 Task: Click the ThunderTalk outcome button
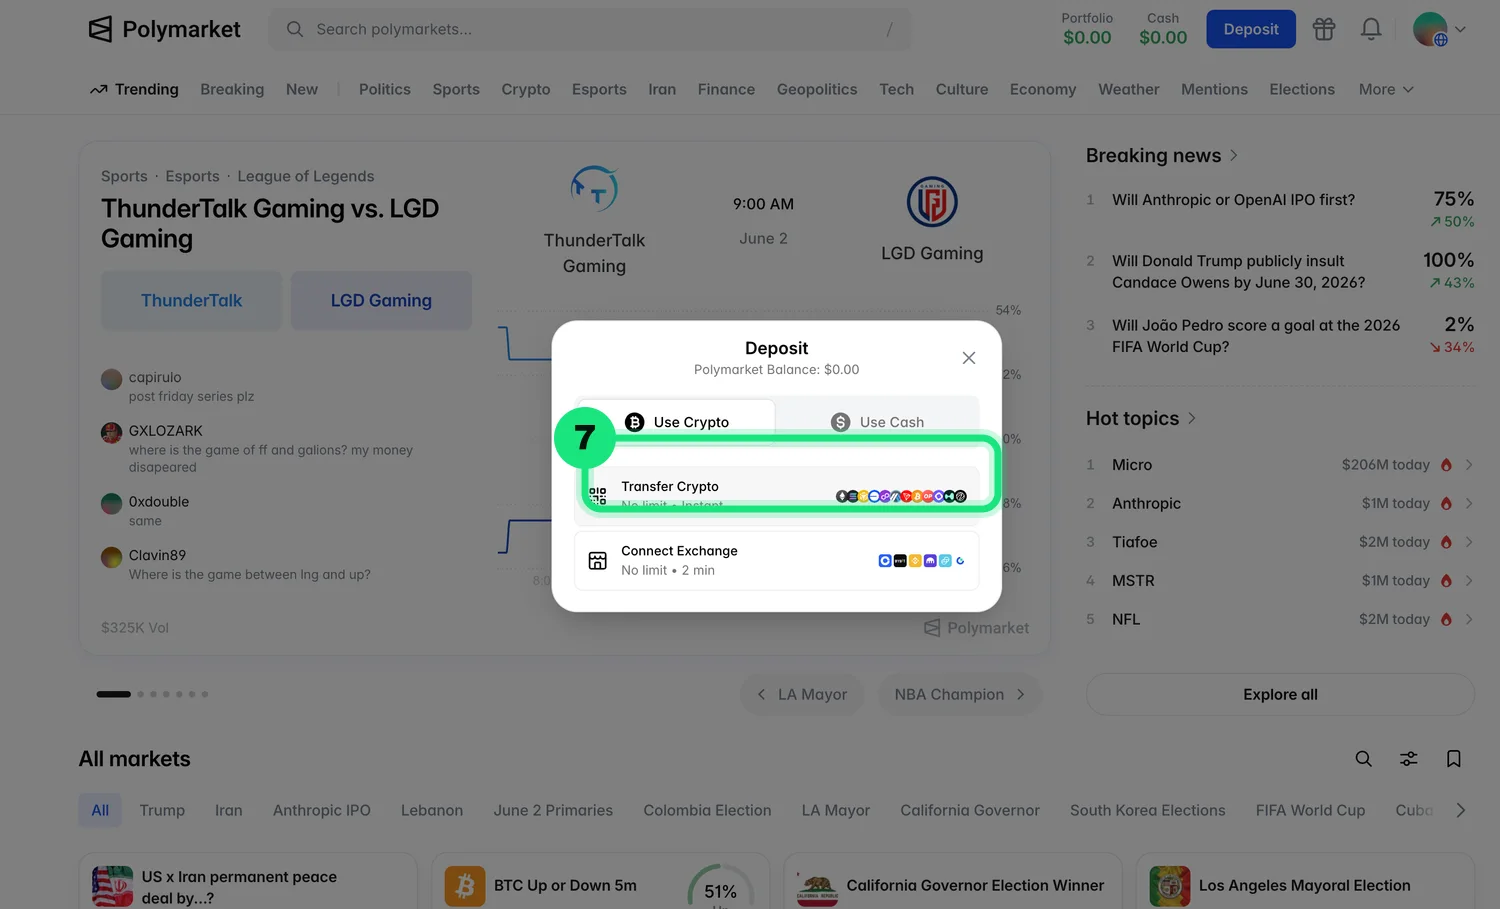191,300
